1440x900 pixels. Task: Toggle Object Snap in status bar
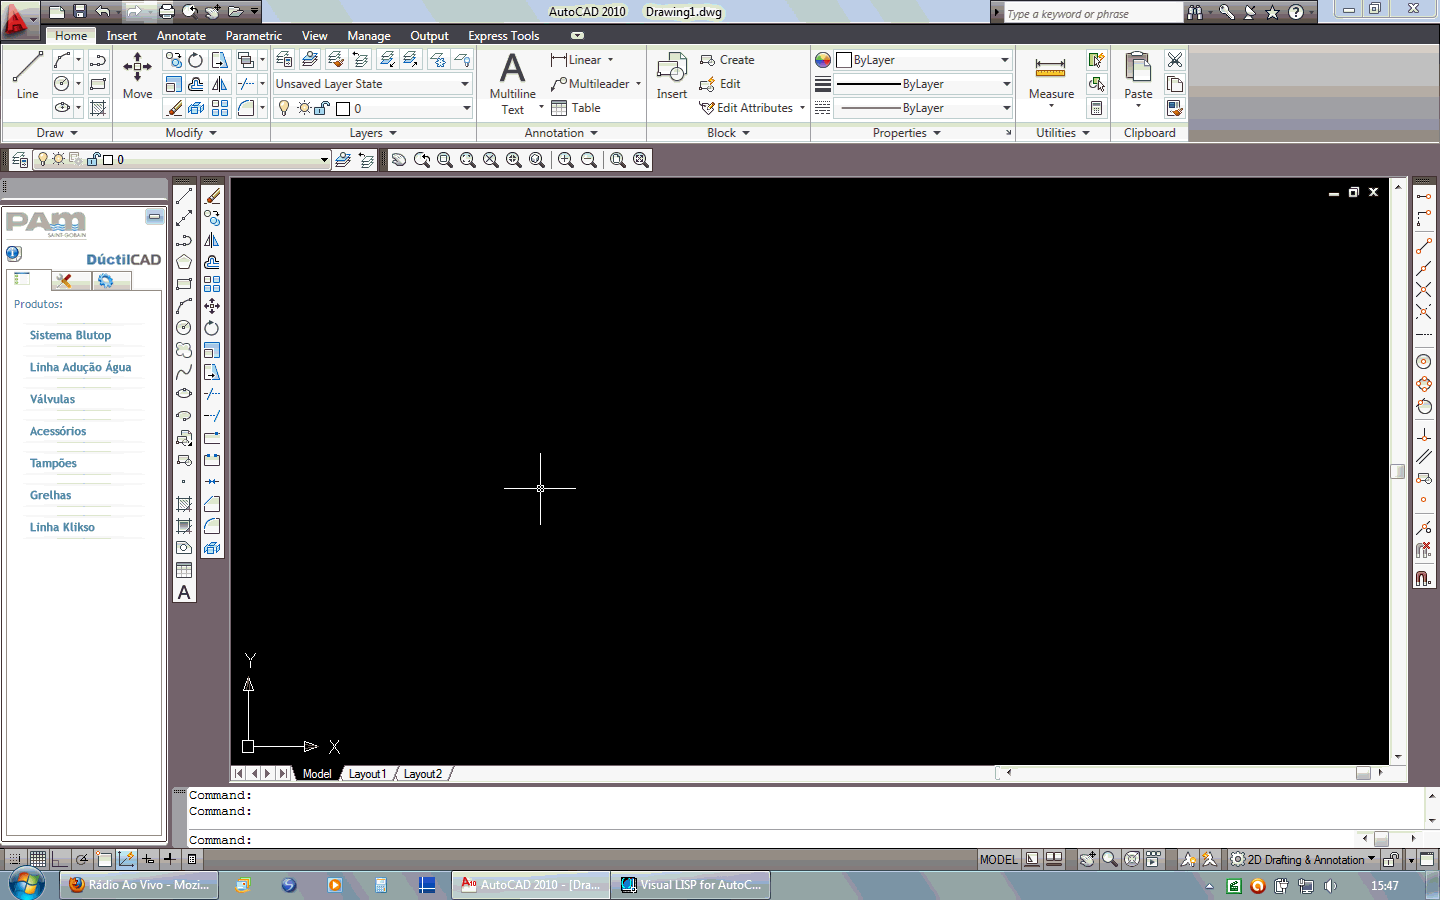(x=104, y=859)
